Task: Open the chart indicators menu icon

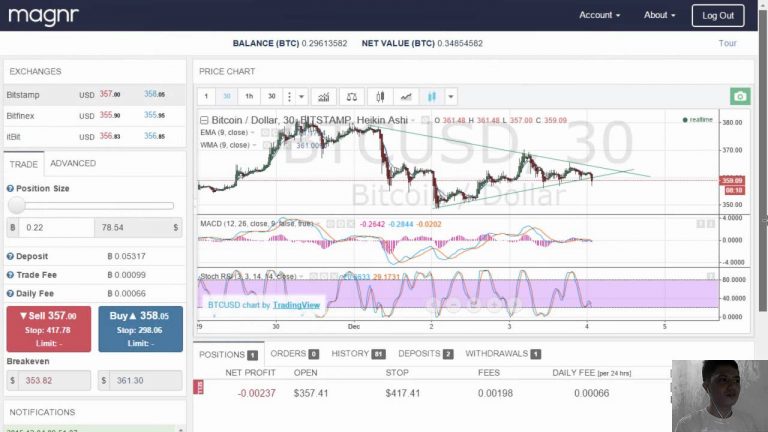Action: pyautogui.click(x=324, y=96)
